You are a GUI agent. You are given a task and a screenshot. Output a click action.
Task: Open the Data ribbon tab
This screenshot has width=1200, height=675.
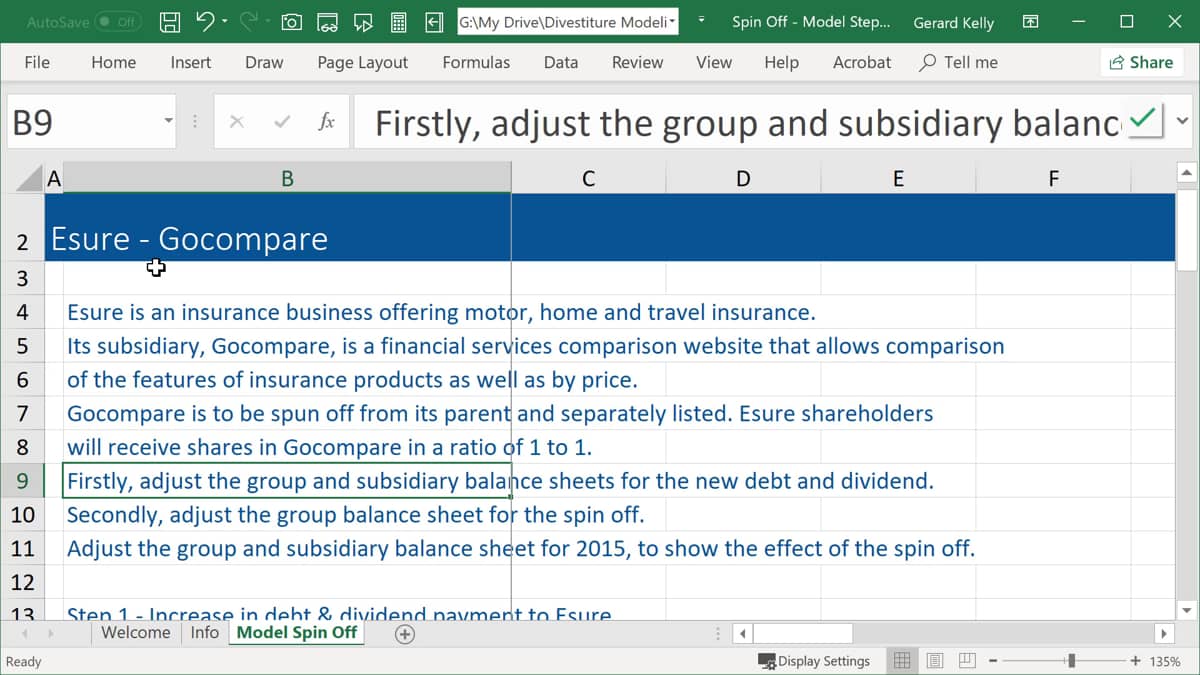click(x=561, y=62)
